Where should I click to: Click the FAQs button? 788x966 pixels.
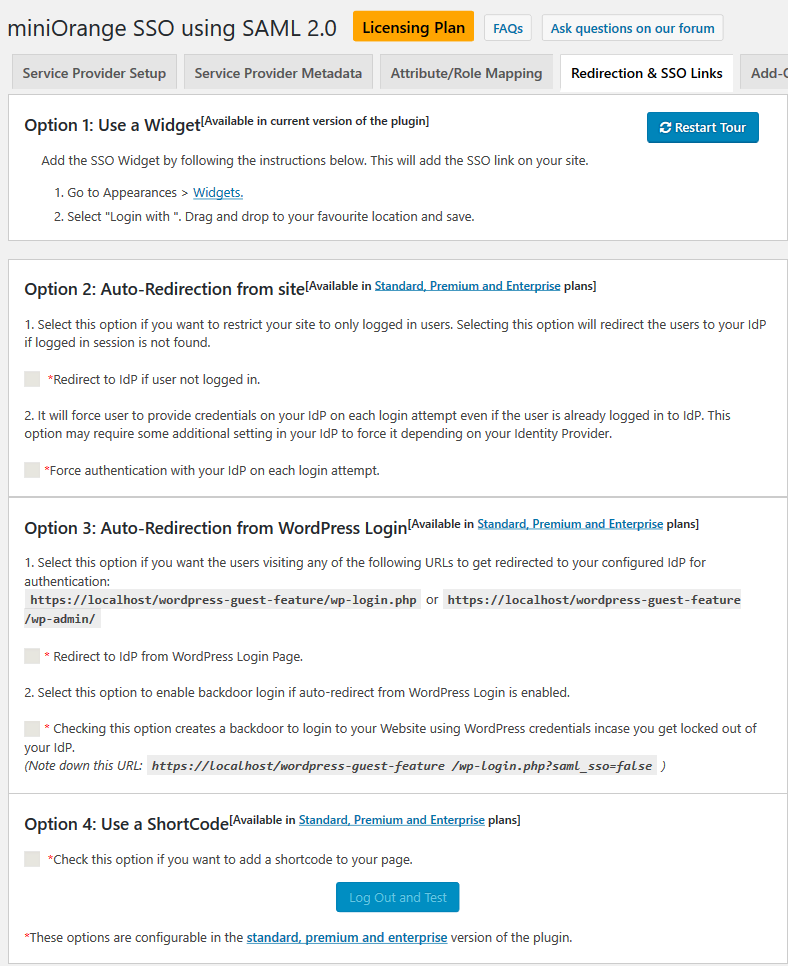click(507, 28)
